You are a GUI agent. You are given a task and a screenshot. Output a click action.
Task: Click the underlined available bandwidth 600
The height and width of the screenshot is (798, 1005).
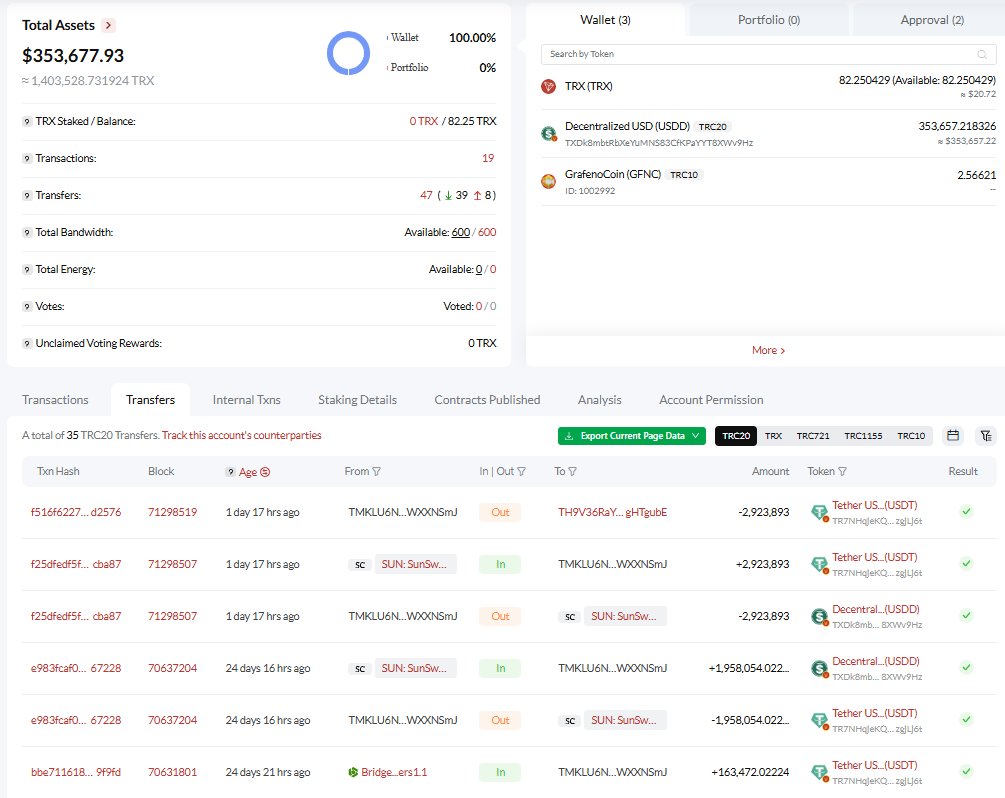pos(461,233)
